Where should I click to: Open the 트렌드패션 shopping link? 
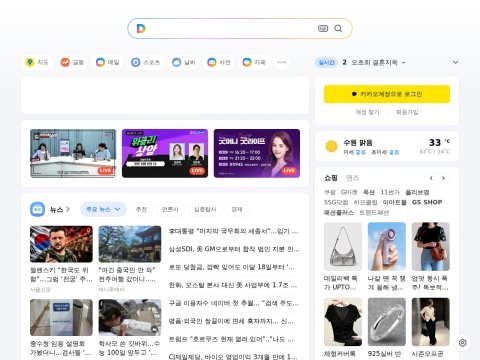point(374,212)
